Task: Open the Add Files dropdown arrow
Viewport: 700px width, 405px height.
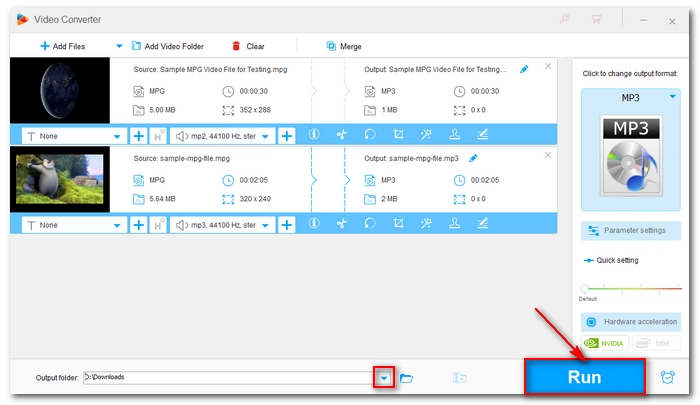Action: pos(119,46)
